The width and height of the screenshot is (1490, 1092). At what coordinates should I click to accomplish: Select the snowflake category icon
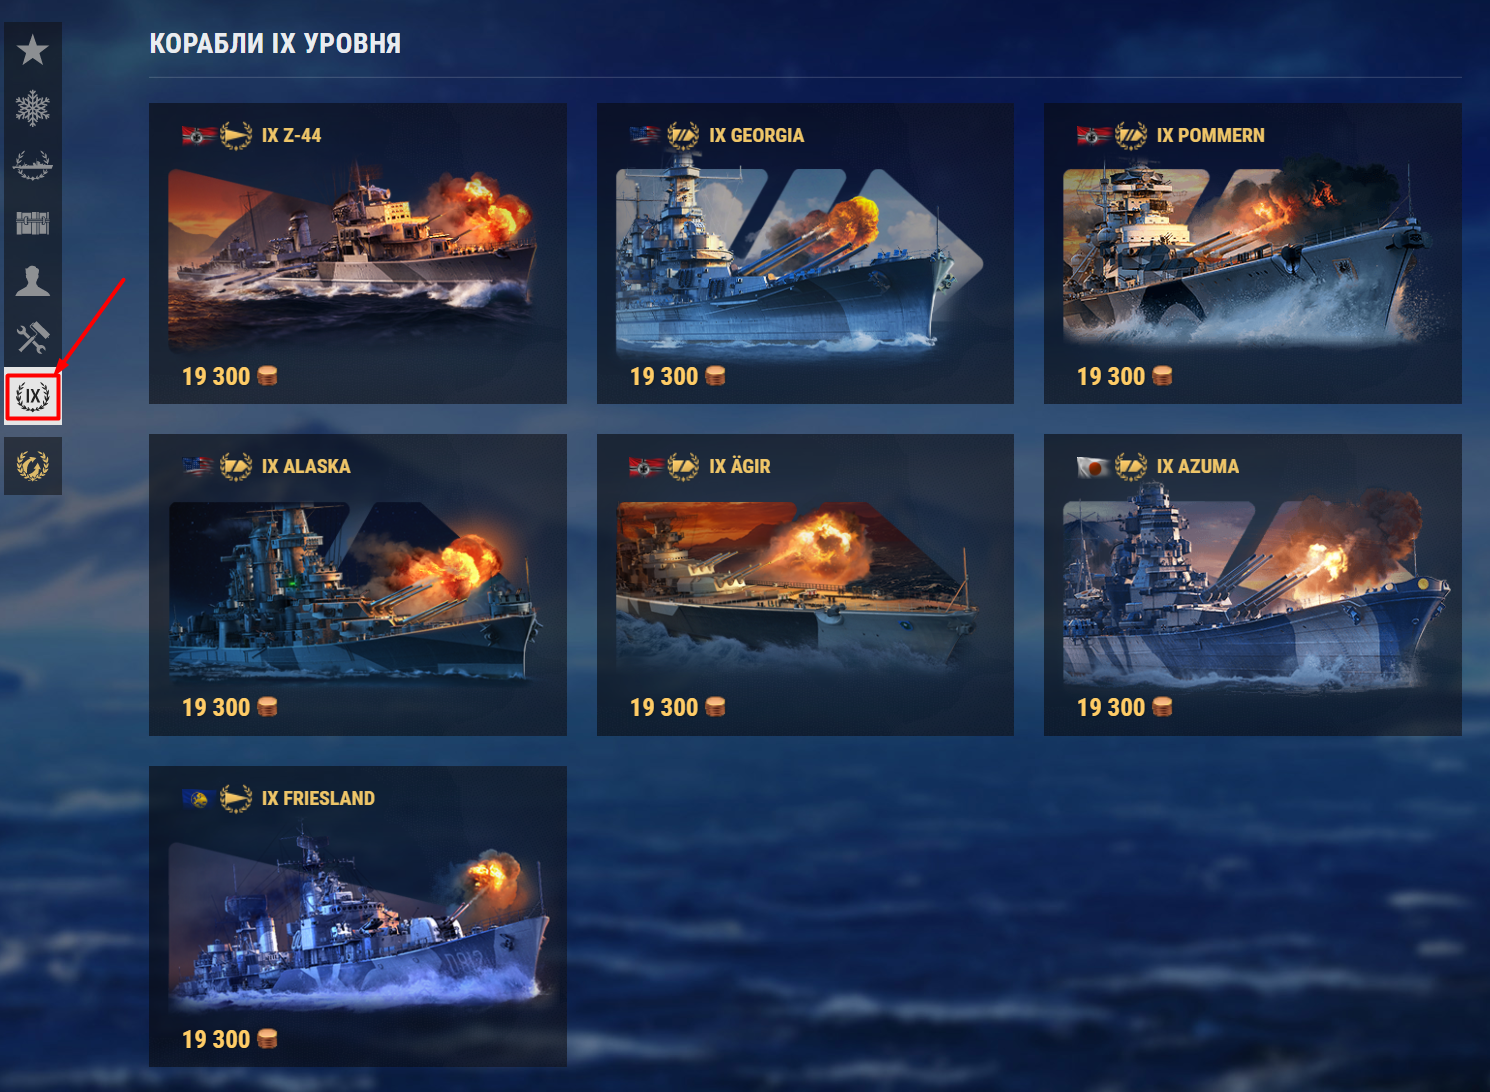click(33, 108)
